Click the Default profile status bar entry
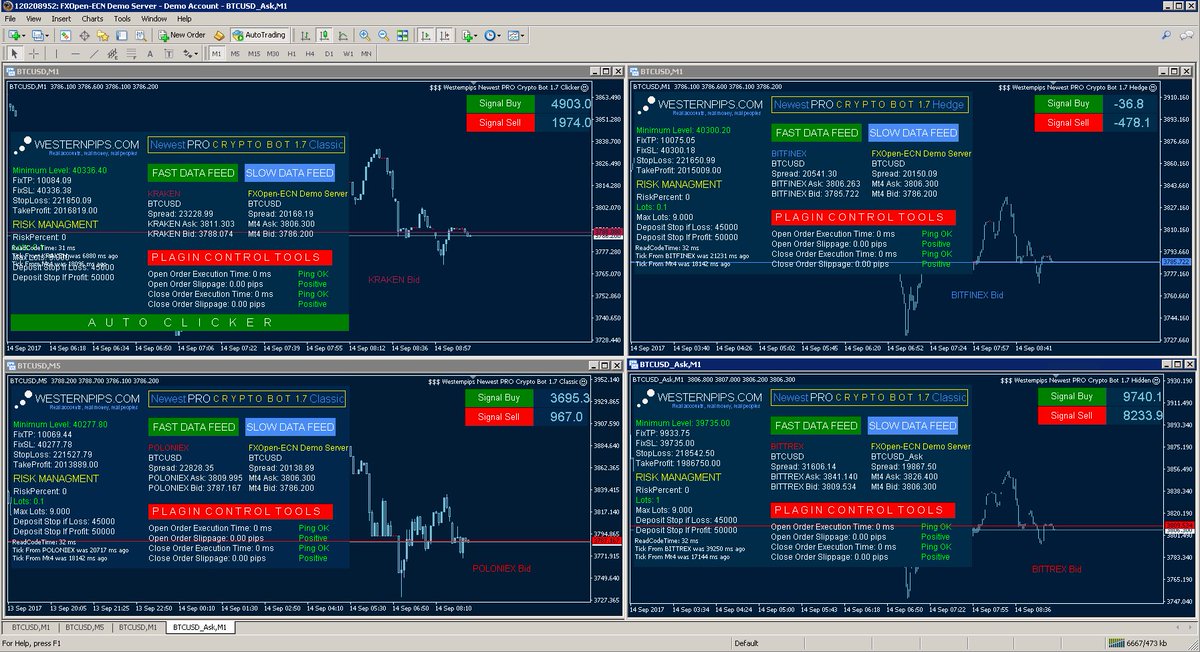 748,643
